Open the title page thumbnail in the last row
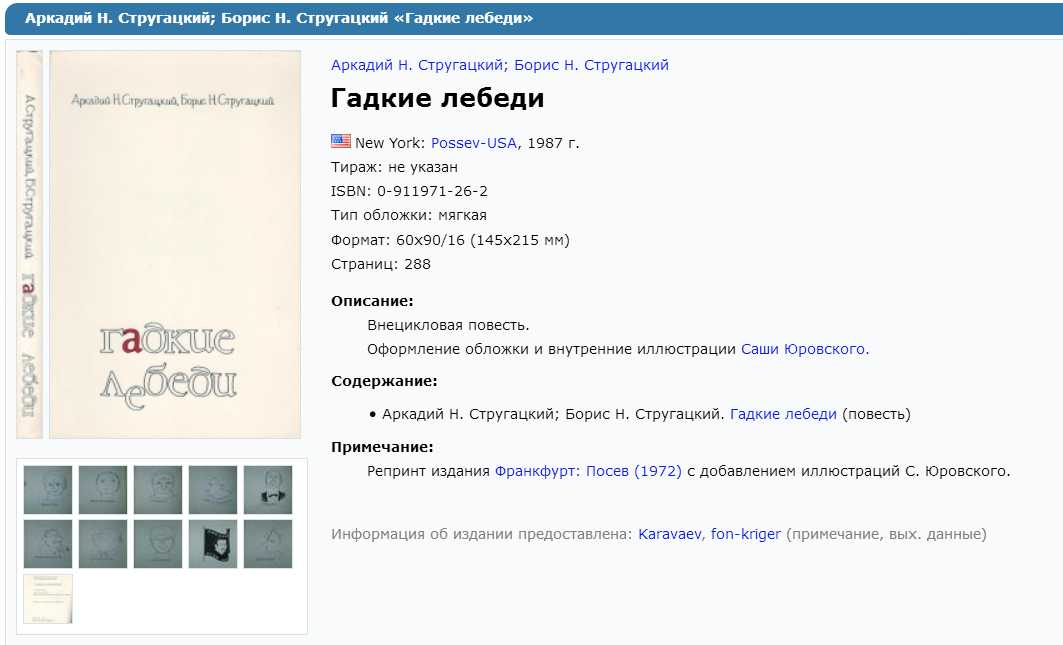The width and height of the screenshot is (1063, 645). click(48, 598)
